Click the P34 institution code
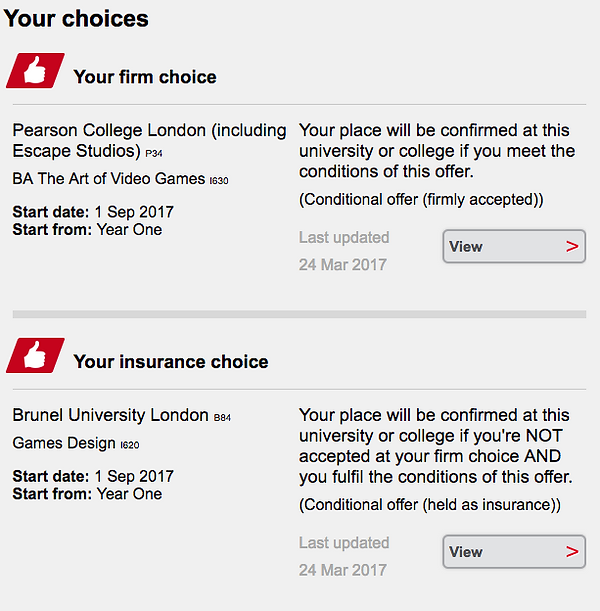The height and width of the screenshot is (611, 600). tap(154, 154)
